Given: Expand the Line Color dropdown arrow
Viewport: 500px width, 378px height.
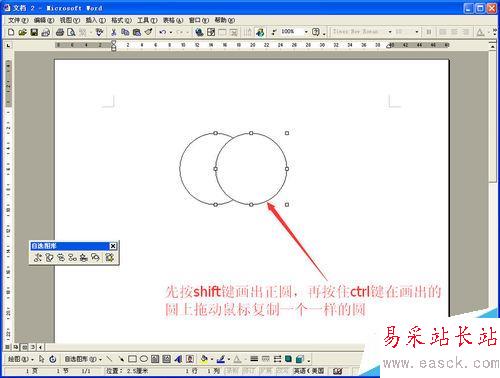Looking at the screenshot, I should (x=229, y=359).
